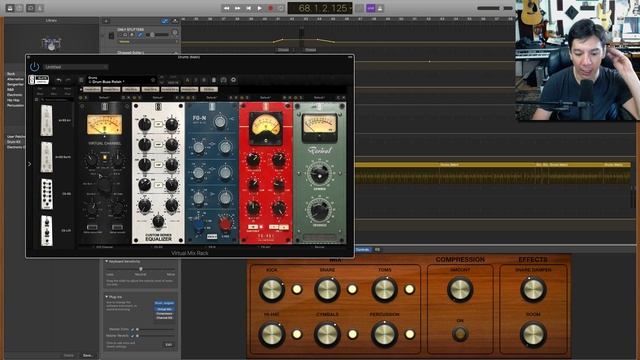Toggle the TOMS on/off light button
Screen dimensions: 640x360
click(409, 289)
